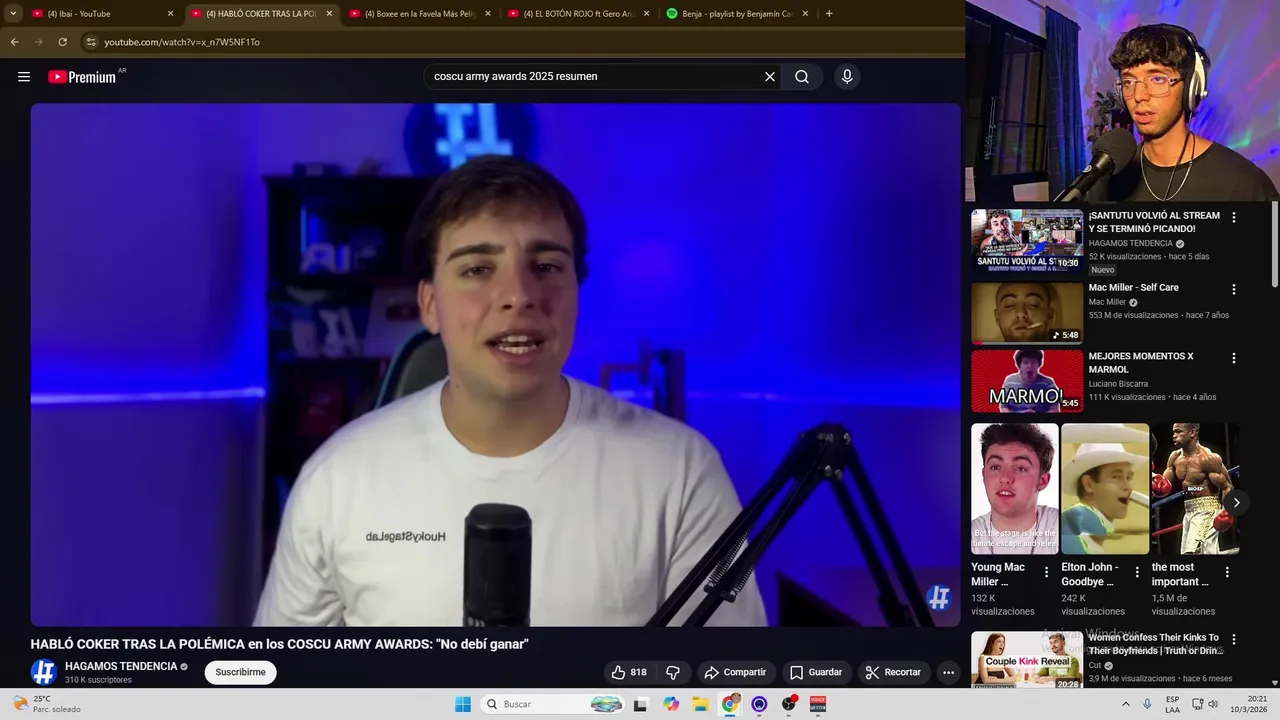Viewport: 1280px width, 720px height.
Task: Open SANTUTU VOLVIÓ AL STREAM title
Action: 1154,222
